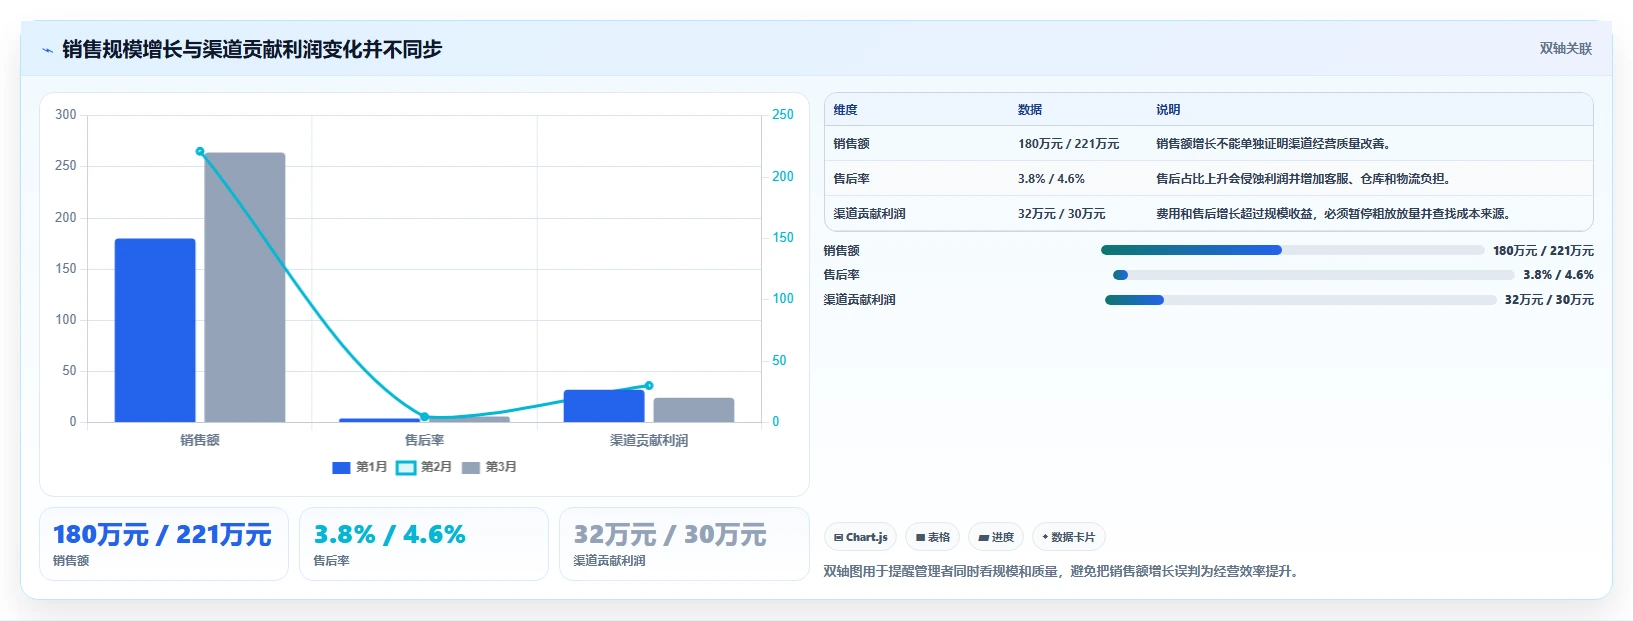Viewport: 1633px width, 621px height.
Task: Click the cyan-outlined 第2月 legend box
Action: tap(406, 467)
